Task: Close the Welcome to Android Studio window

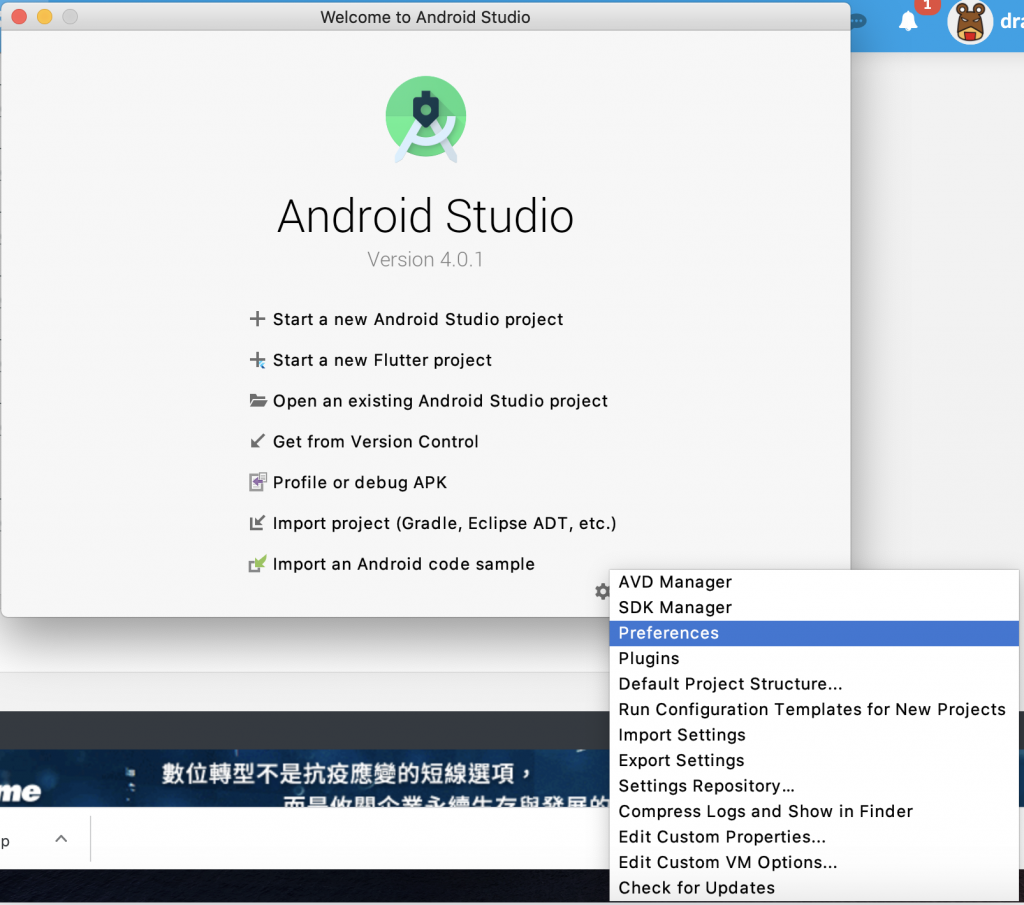Action: coord(20,17)
